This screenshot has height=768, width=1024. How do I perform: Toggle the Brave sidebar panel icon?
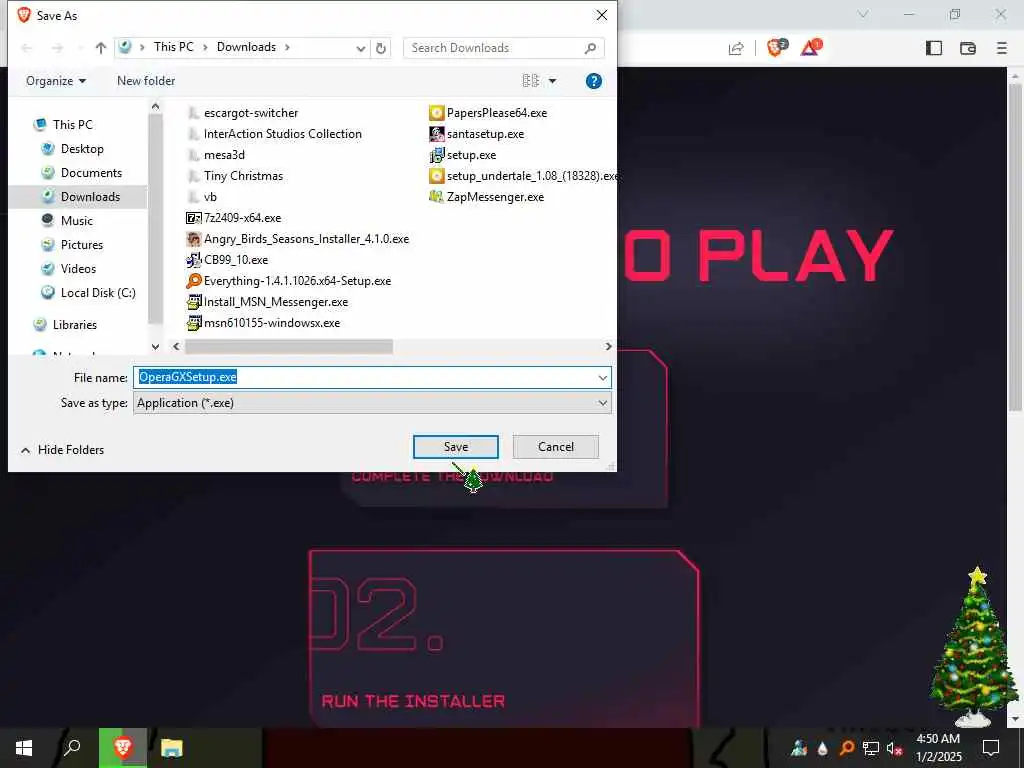click(x=934, y=48)
